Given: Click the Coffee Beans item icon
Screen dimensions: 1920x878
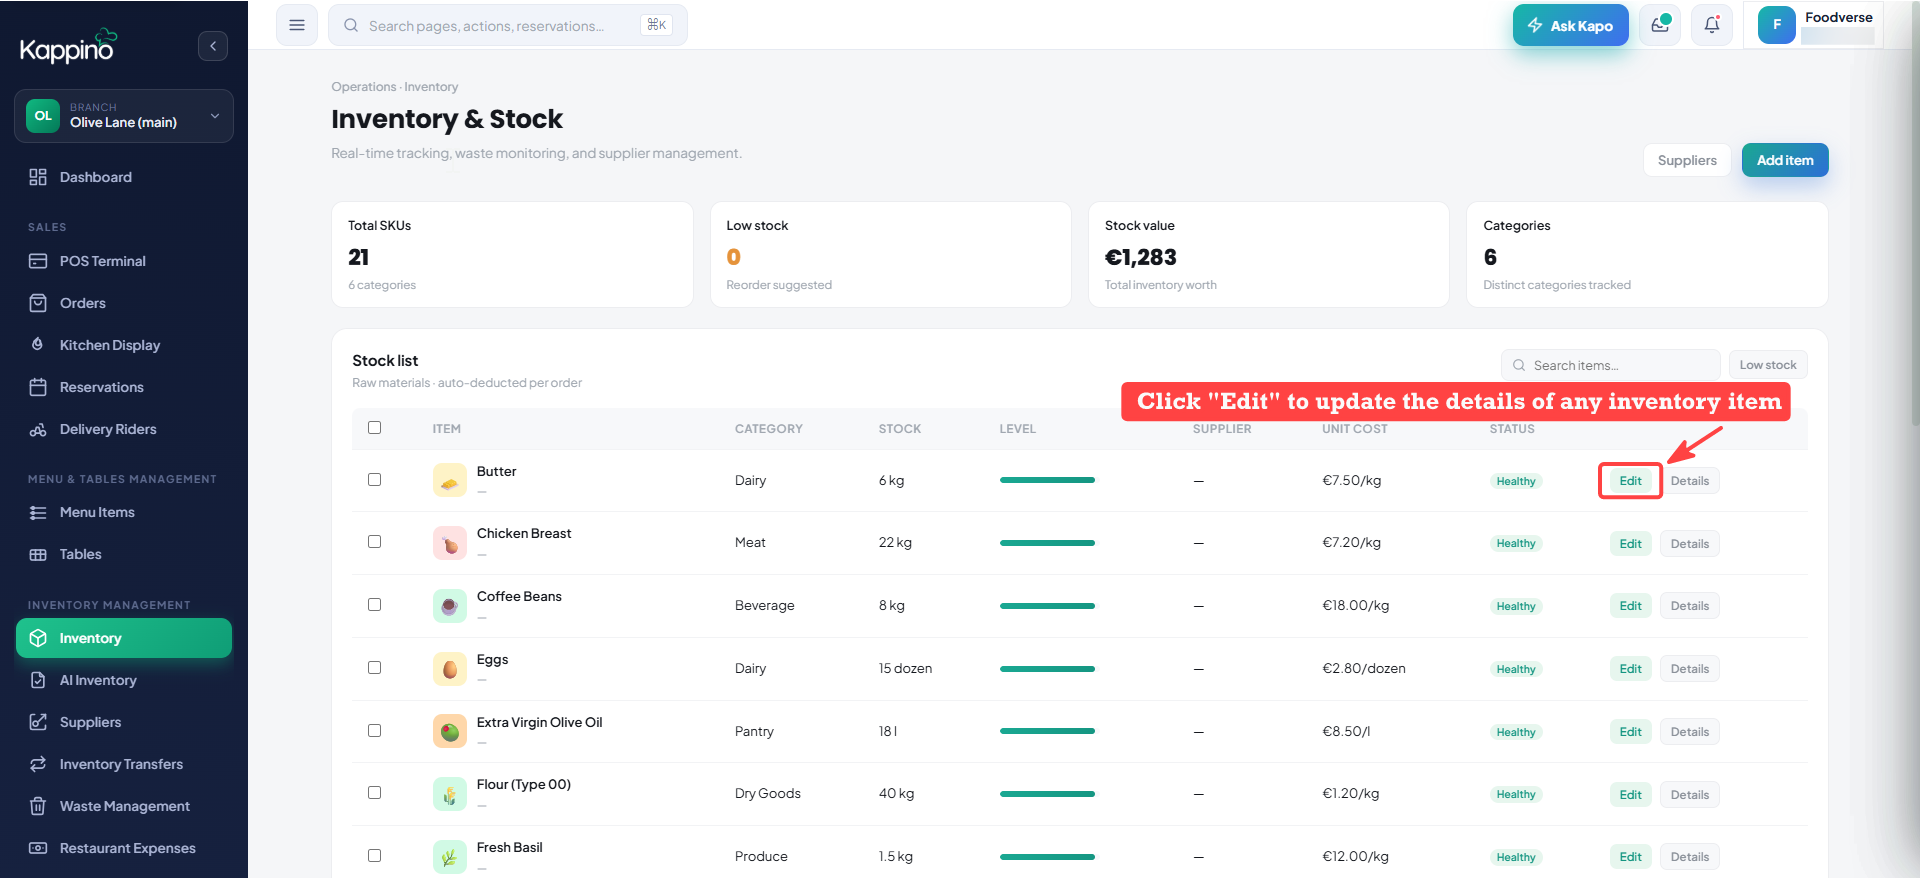Looking at the screenshot, I should [x=450, y=606].
